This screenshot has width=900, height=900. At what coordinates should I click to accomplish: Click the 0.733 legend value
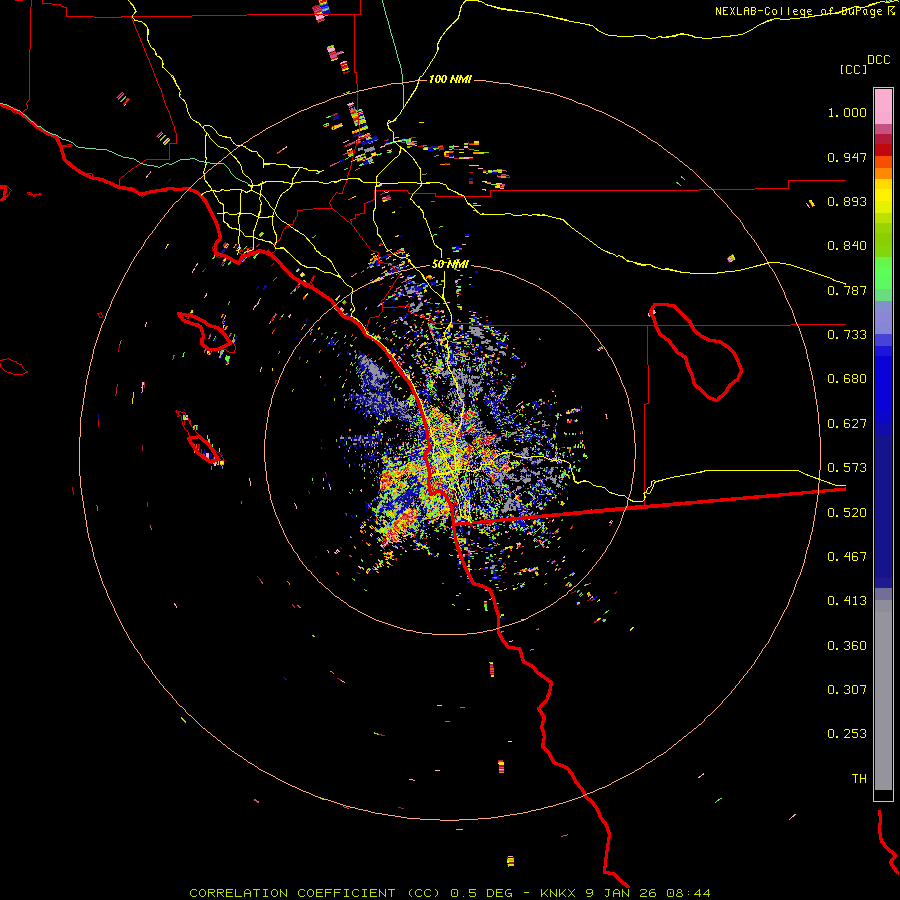847,335
